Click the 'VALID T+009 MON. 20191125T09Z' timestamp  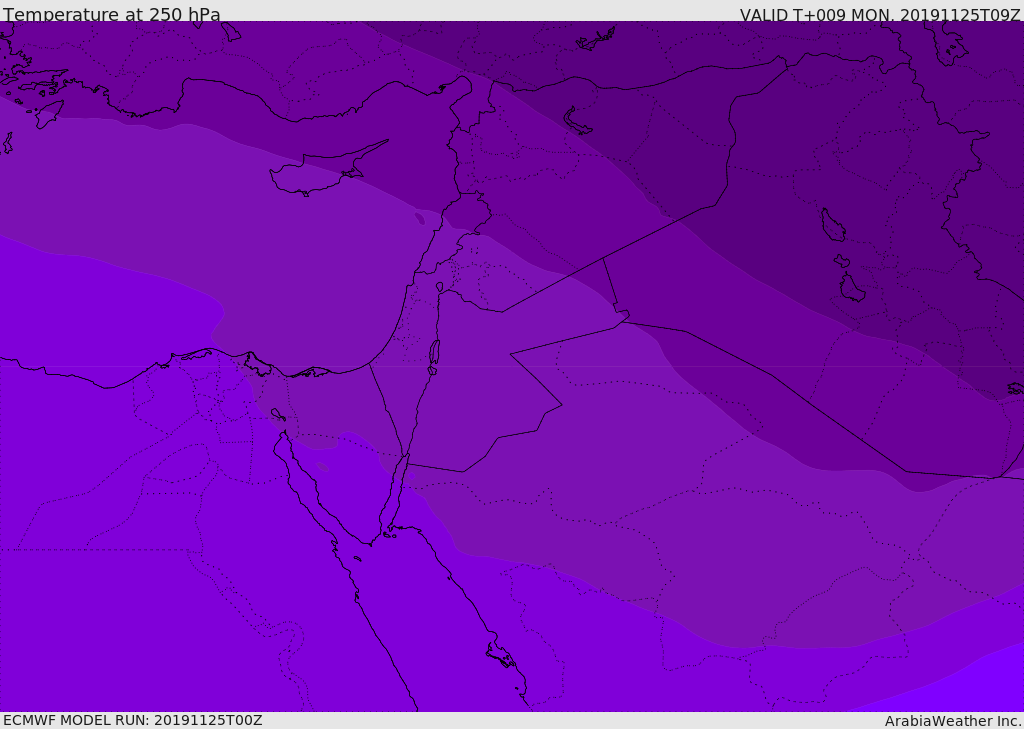880,15
